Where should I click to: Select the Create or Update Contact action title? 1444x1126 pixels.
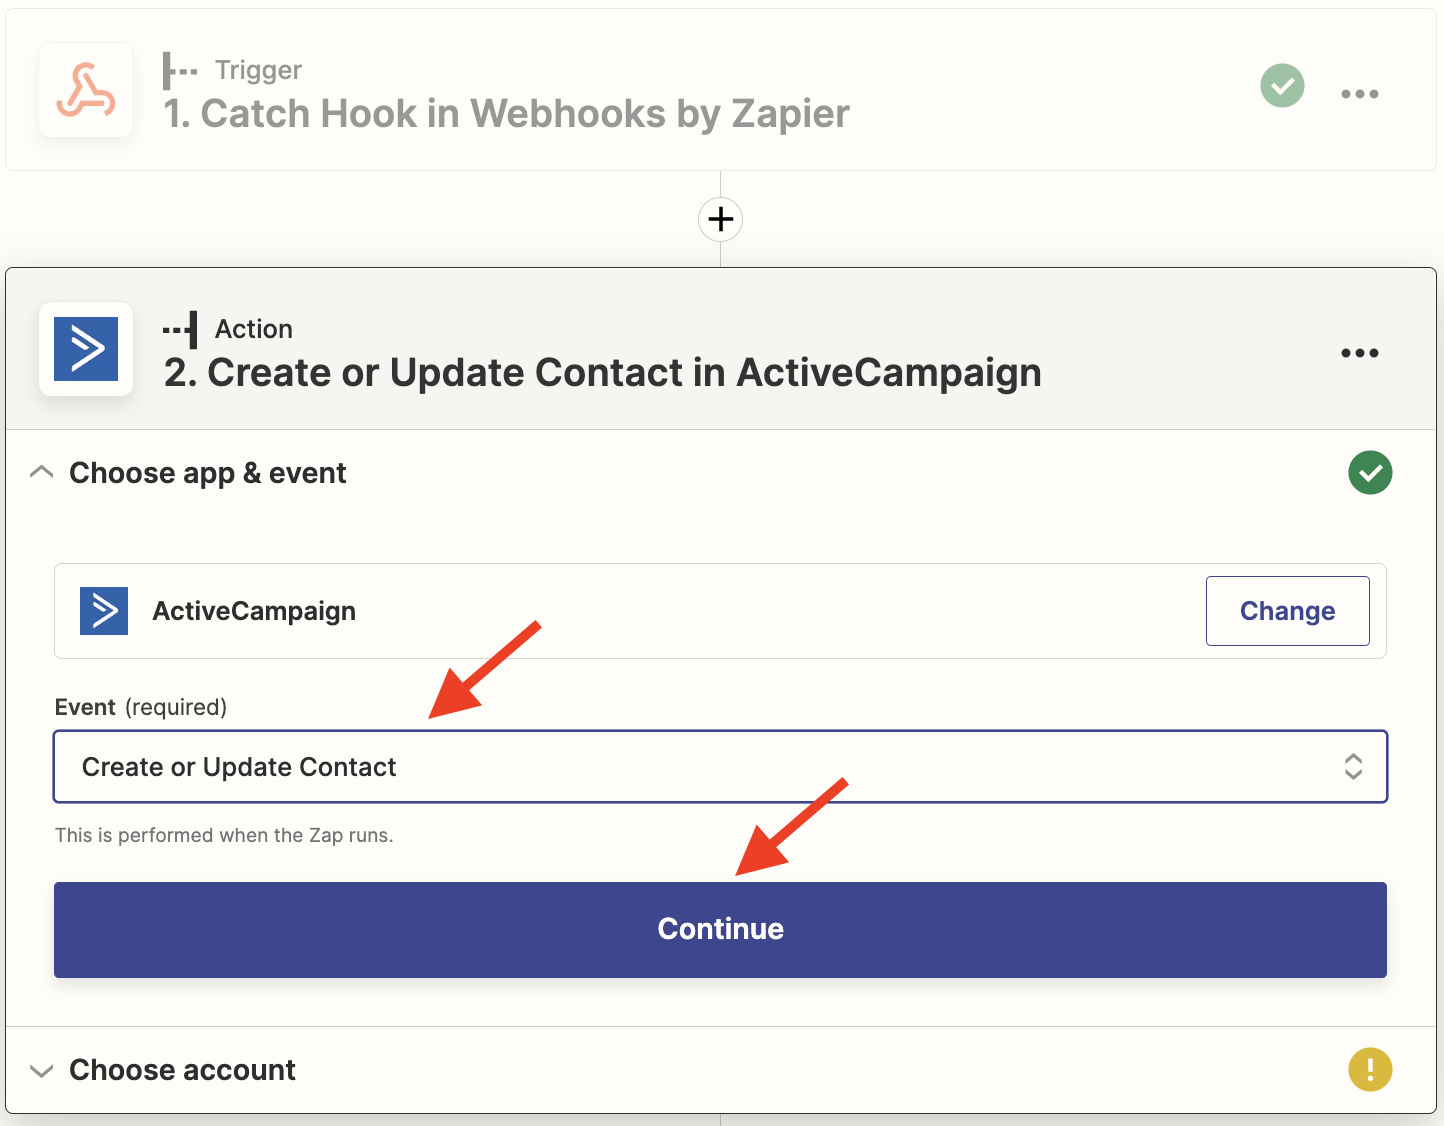click(602, 373)
